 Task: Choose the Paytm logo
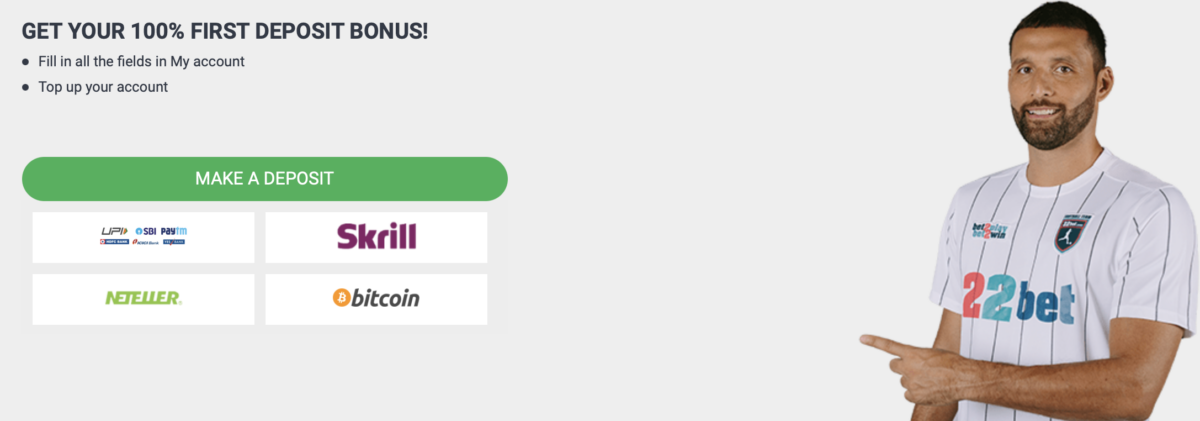click(x=174, y=231)
